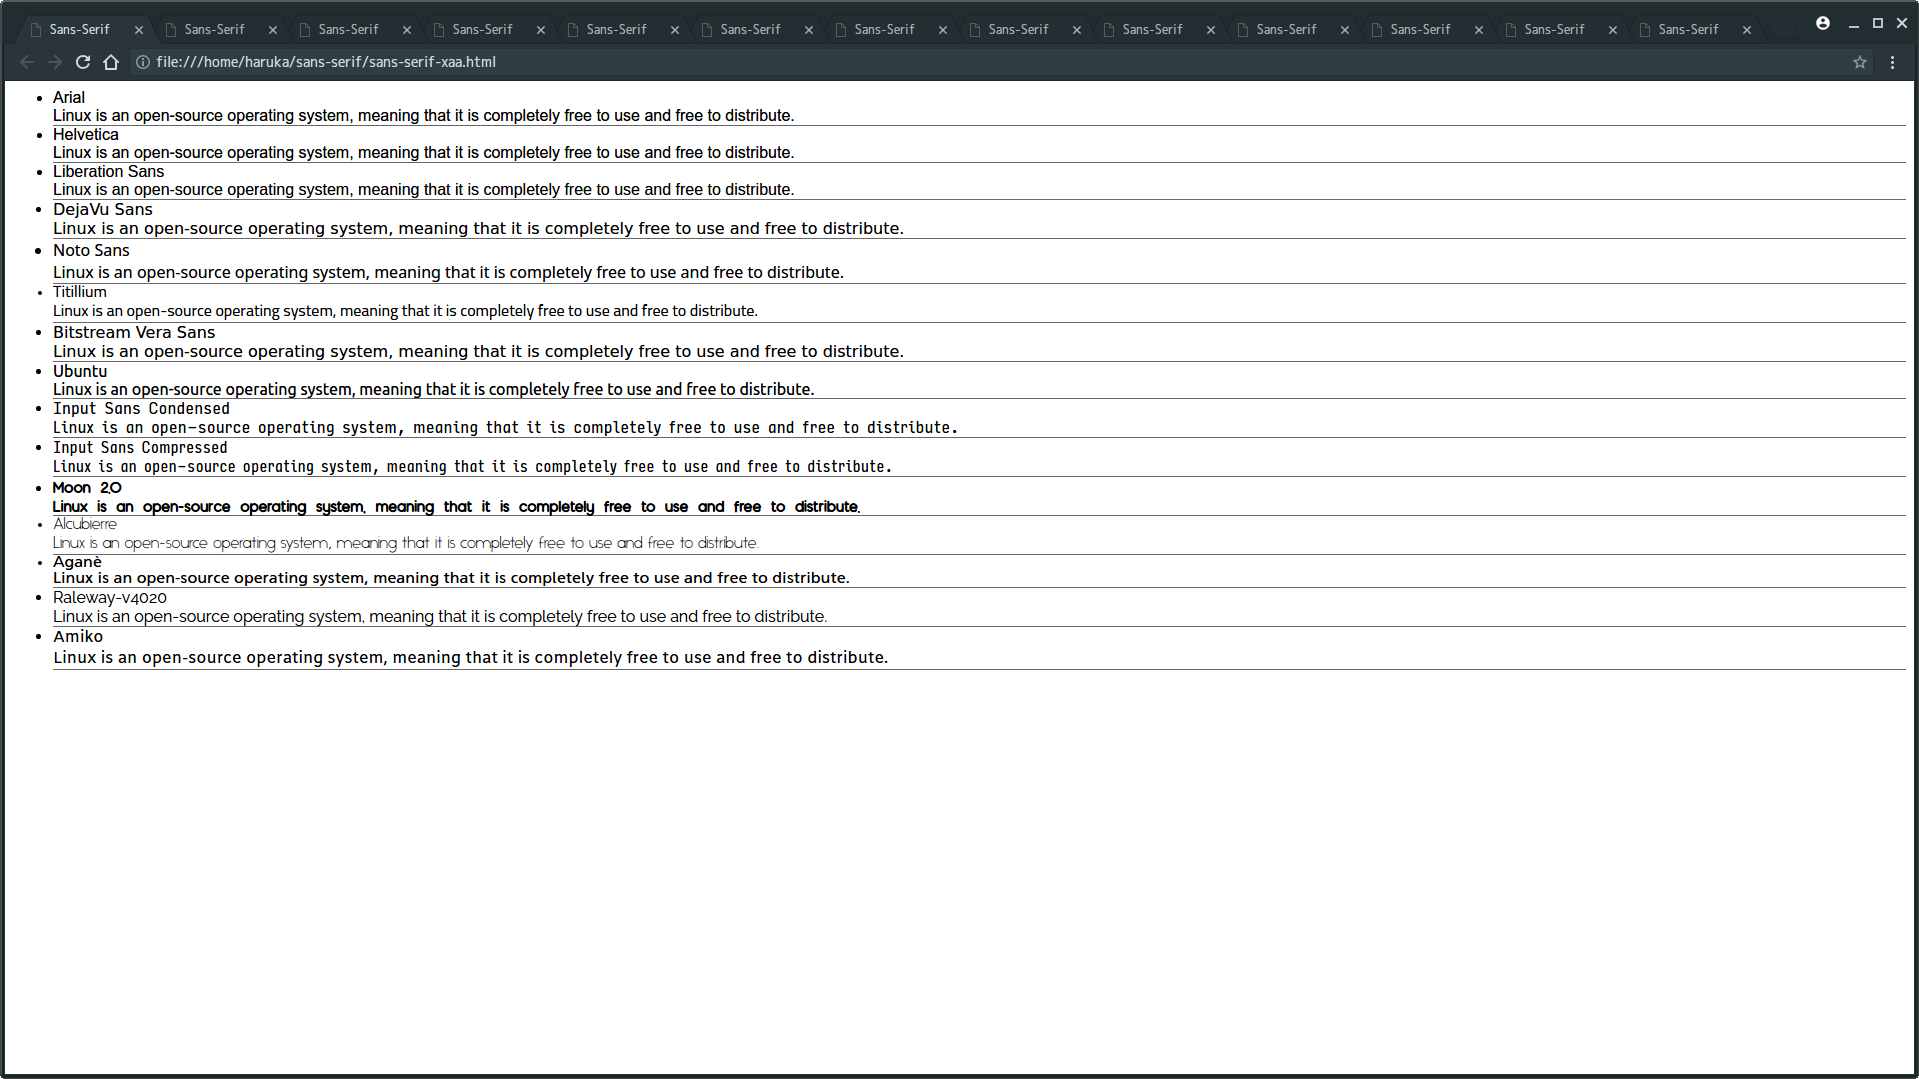This screenshot has width=1919, height=1079.
Task: Click the Linux sample sentence under Ubuntu
Action: point(434,389)
